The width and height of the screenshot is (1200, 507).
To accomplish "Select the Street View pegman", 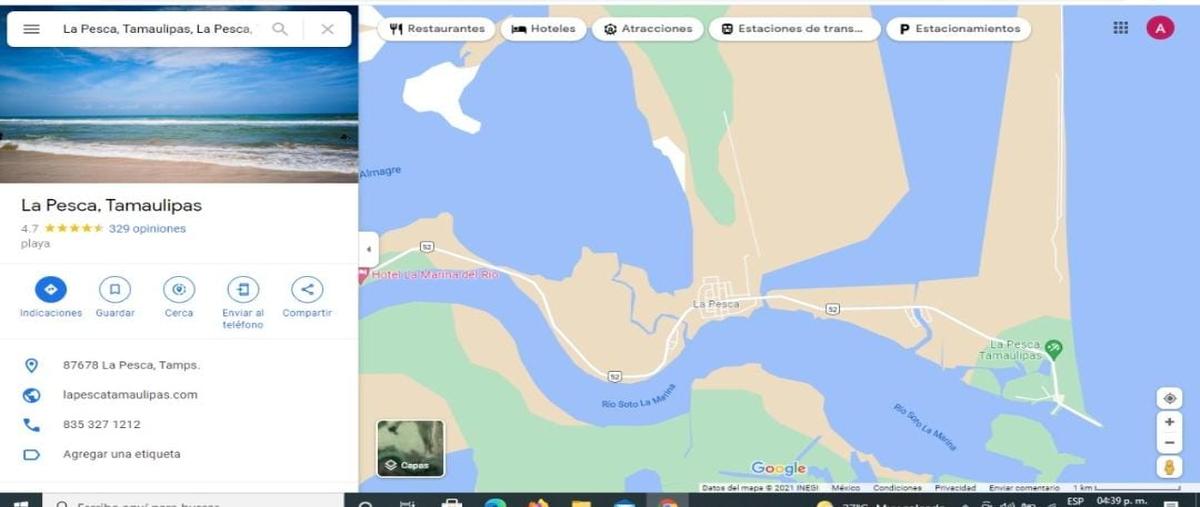I will pyautogui.click(x=1169, y=467).
